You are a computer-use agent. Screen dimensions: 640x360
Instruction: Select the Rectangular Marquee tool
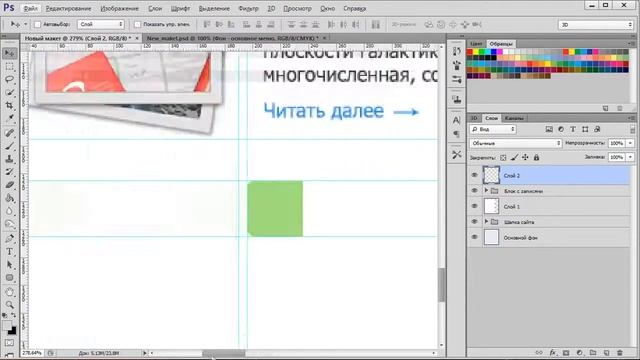click(9, 66)
